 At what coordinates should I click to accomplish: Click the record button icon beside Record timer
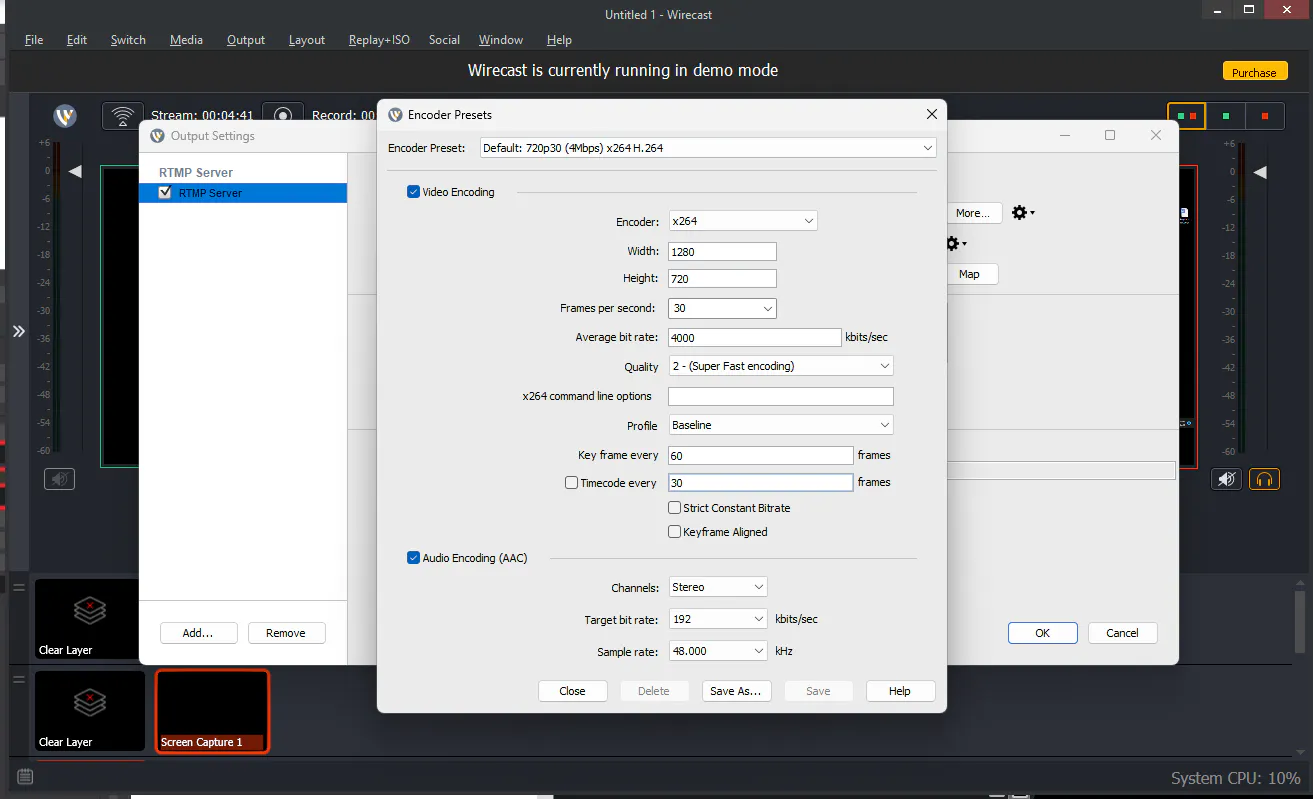283,115
